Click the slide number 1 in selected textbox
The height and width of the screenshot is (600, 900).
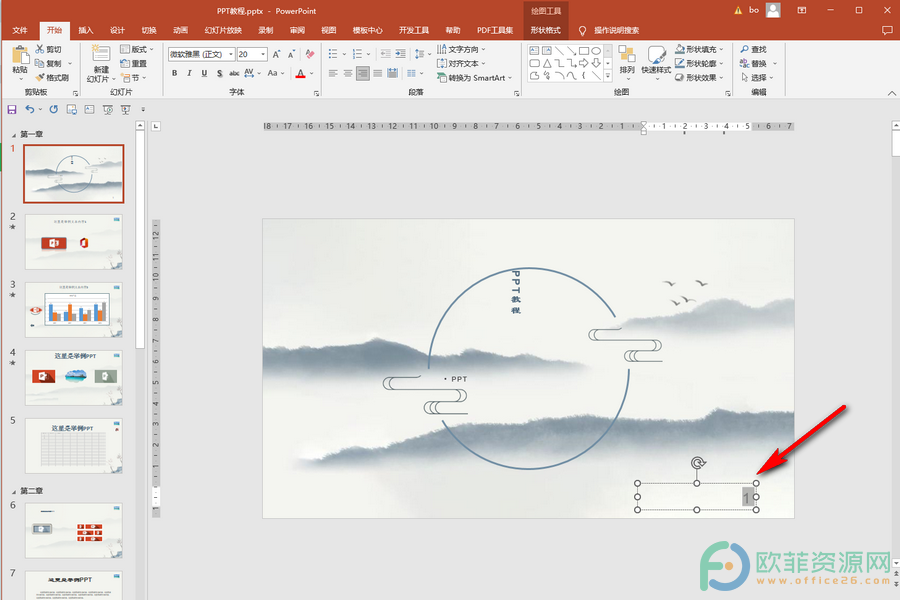coord(747,497)
